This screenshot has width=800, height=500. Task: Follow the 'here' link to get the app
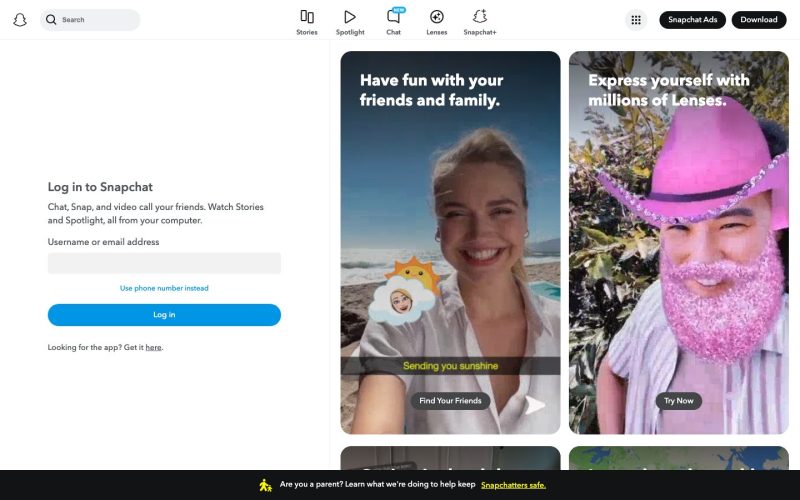pos(153,347)
